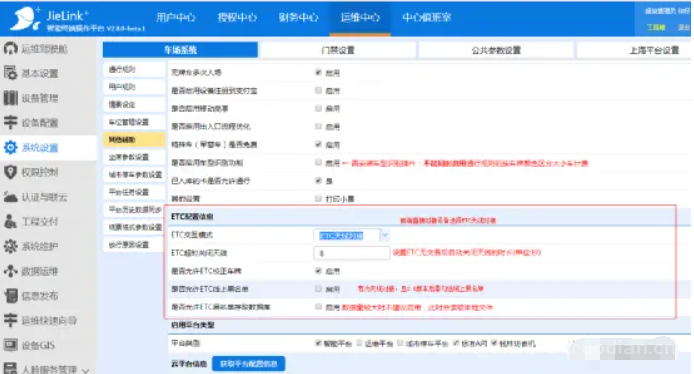The width and height of the screenshot is (694, 374).
Task: Click the 系统设置 gear icon
Action: tap(10, 147)
